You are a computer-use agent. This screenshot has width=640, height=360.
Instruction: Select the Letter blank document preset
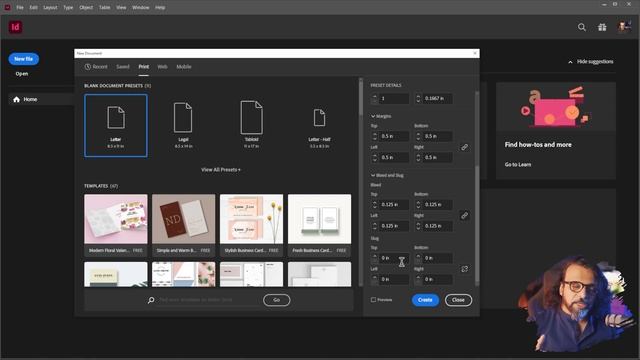coord(116,125)
